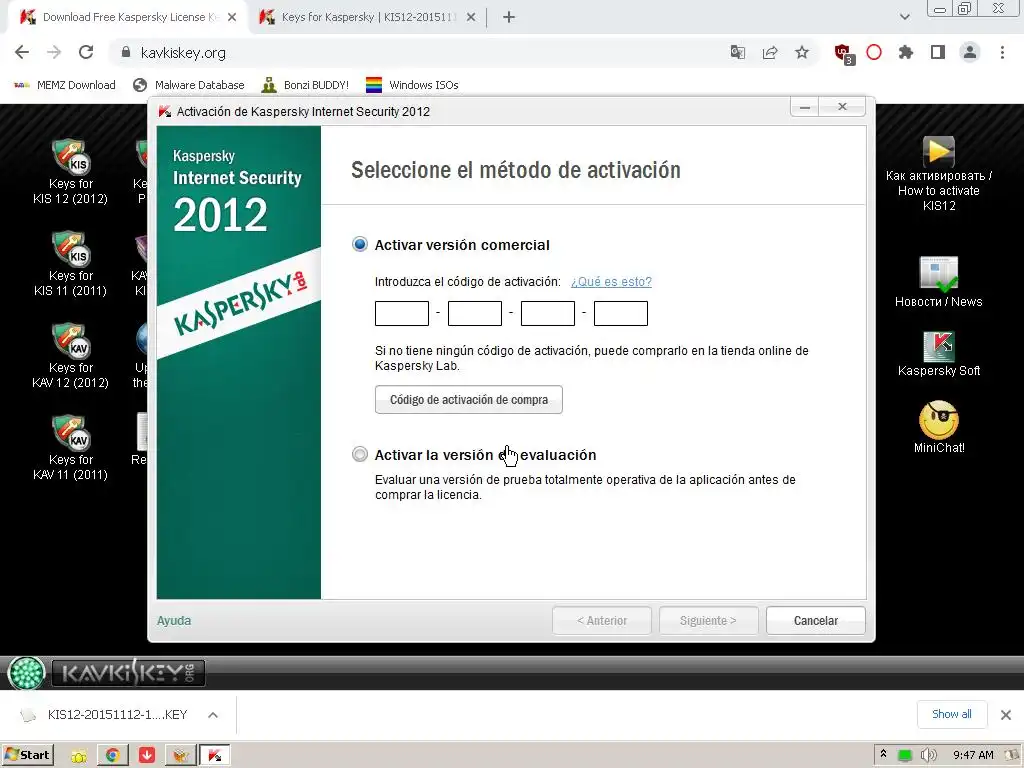Click the browser forward arrow
Viewport: 1024px width, 768px height.
coord(54,52)
